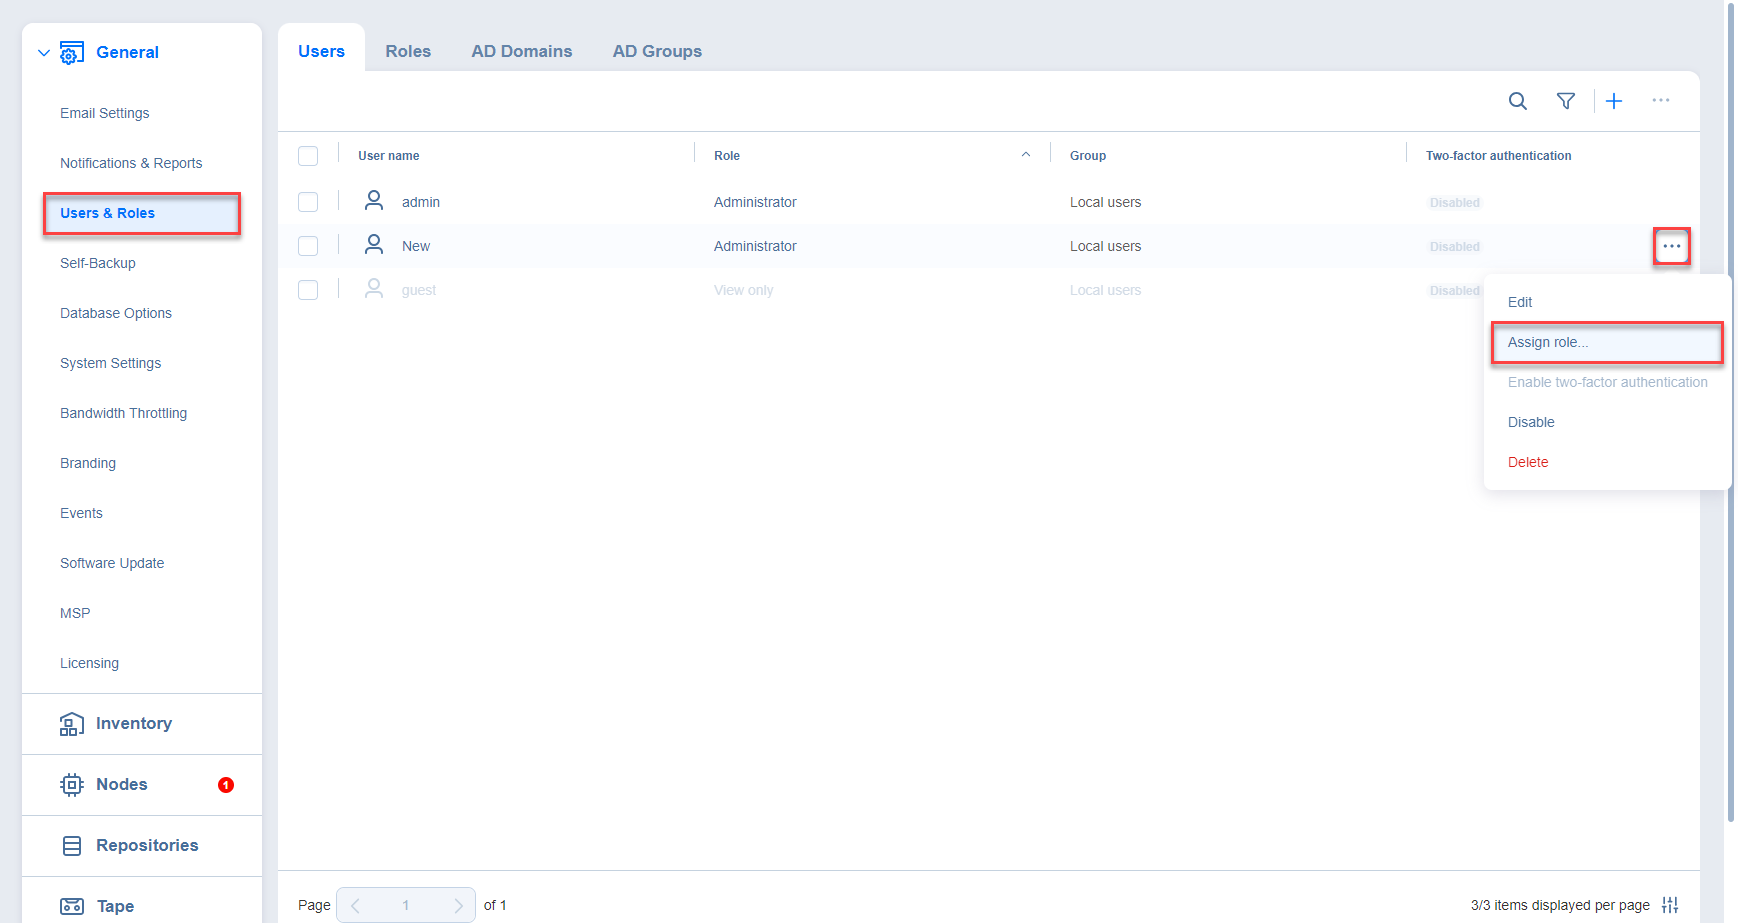Click the search magnifier icon

pos(1517,101)
